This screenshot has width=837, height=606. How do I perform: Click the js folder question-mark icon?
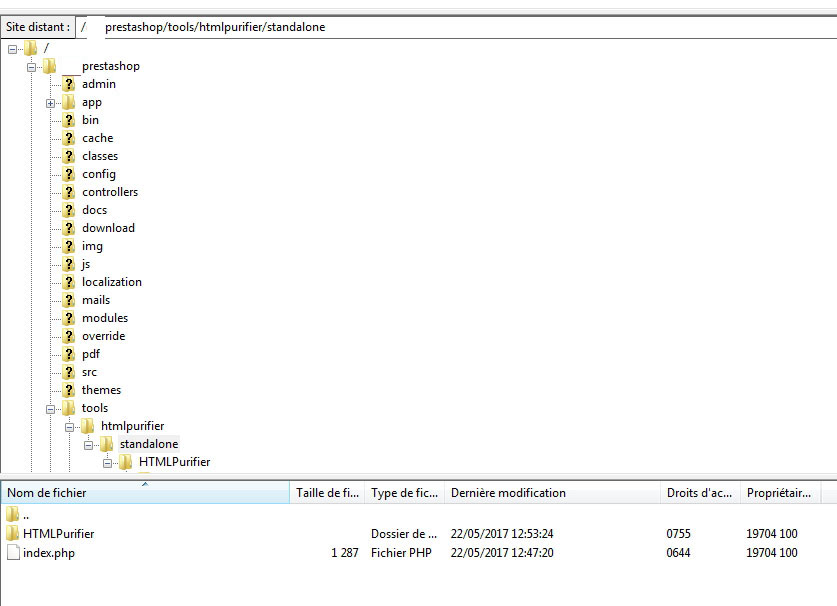pos(68,264)
